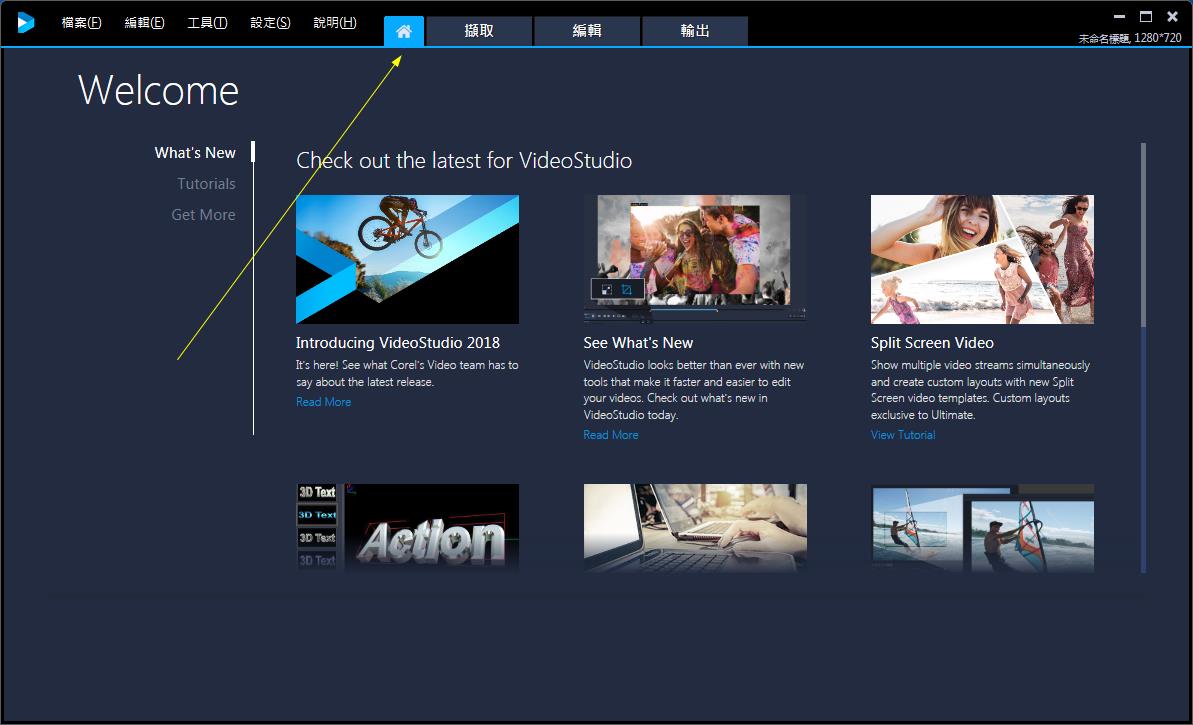Viewport: 1193px width, 725px height.
Task: Open the Home tab icon
Action: 403,31
